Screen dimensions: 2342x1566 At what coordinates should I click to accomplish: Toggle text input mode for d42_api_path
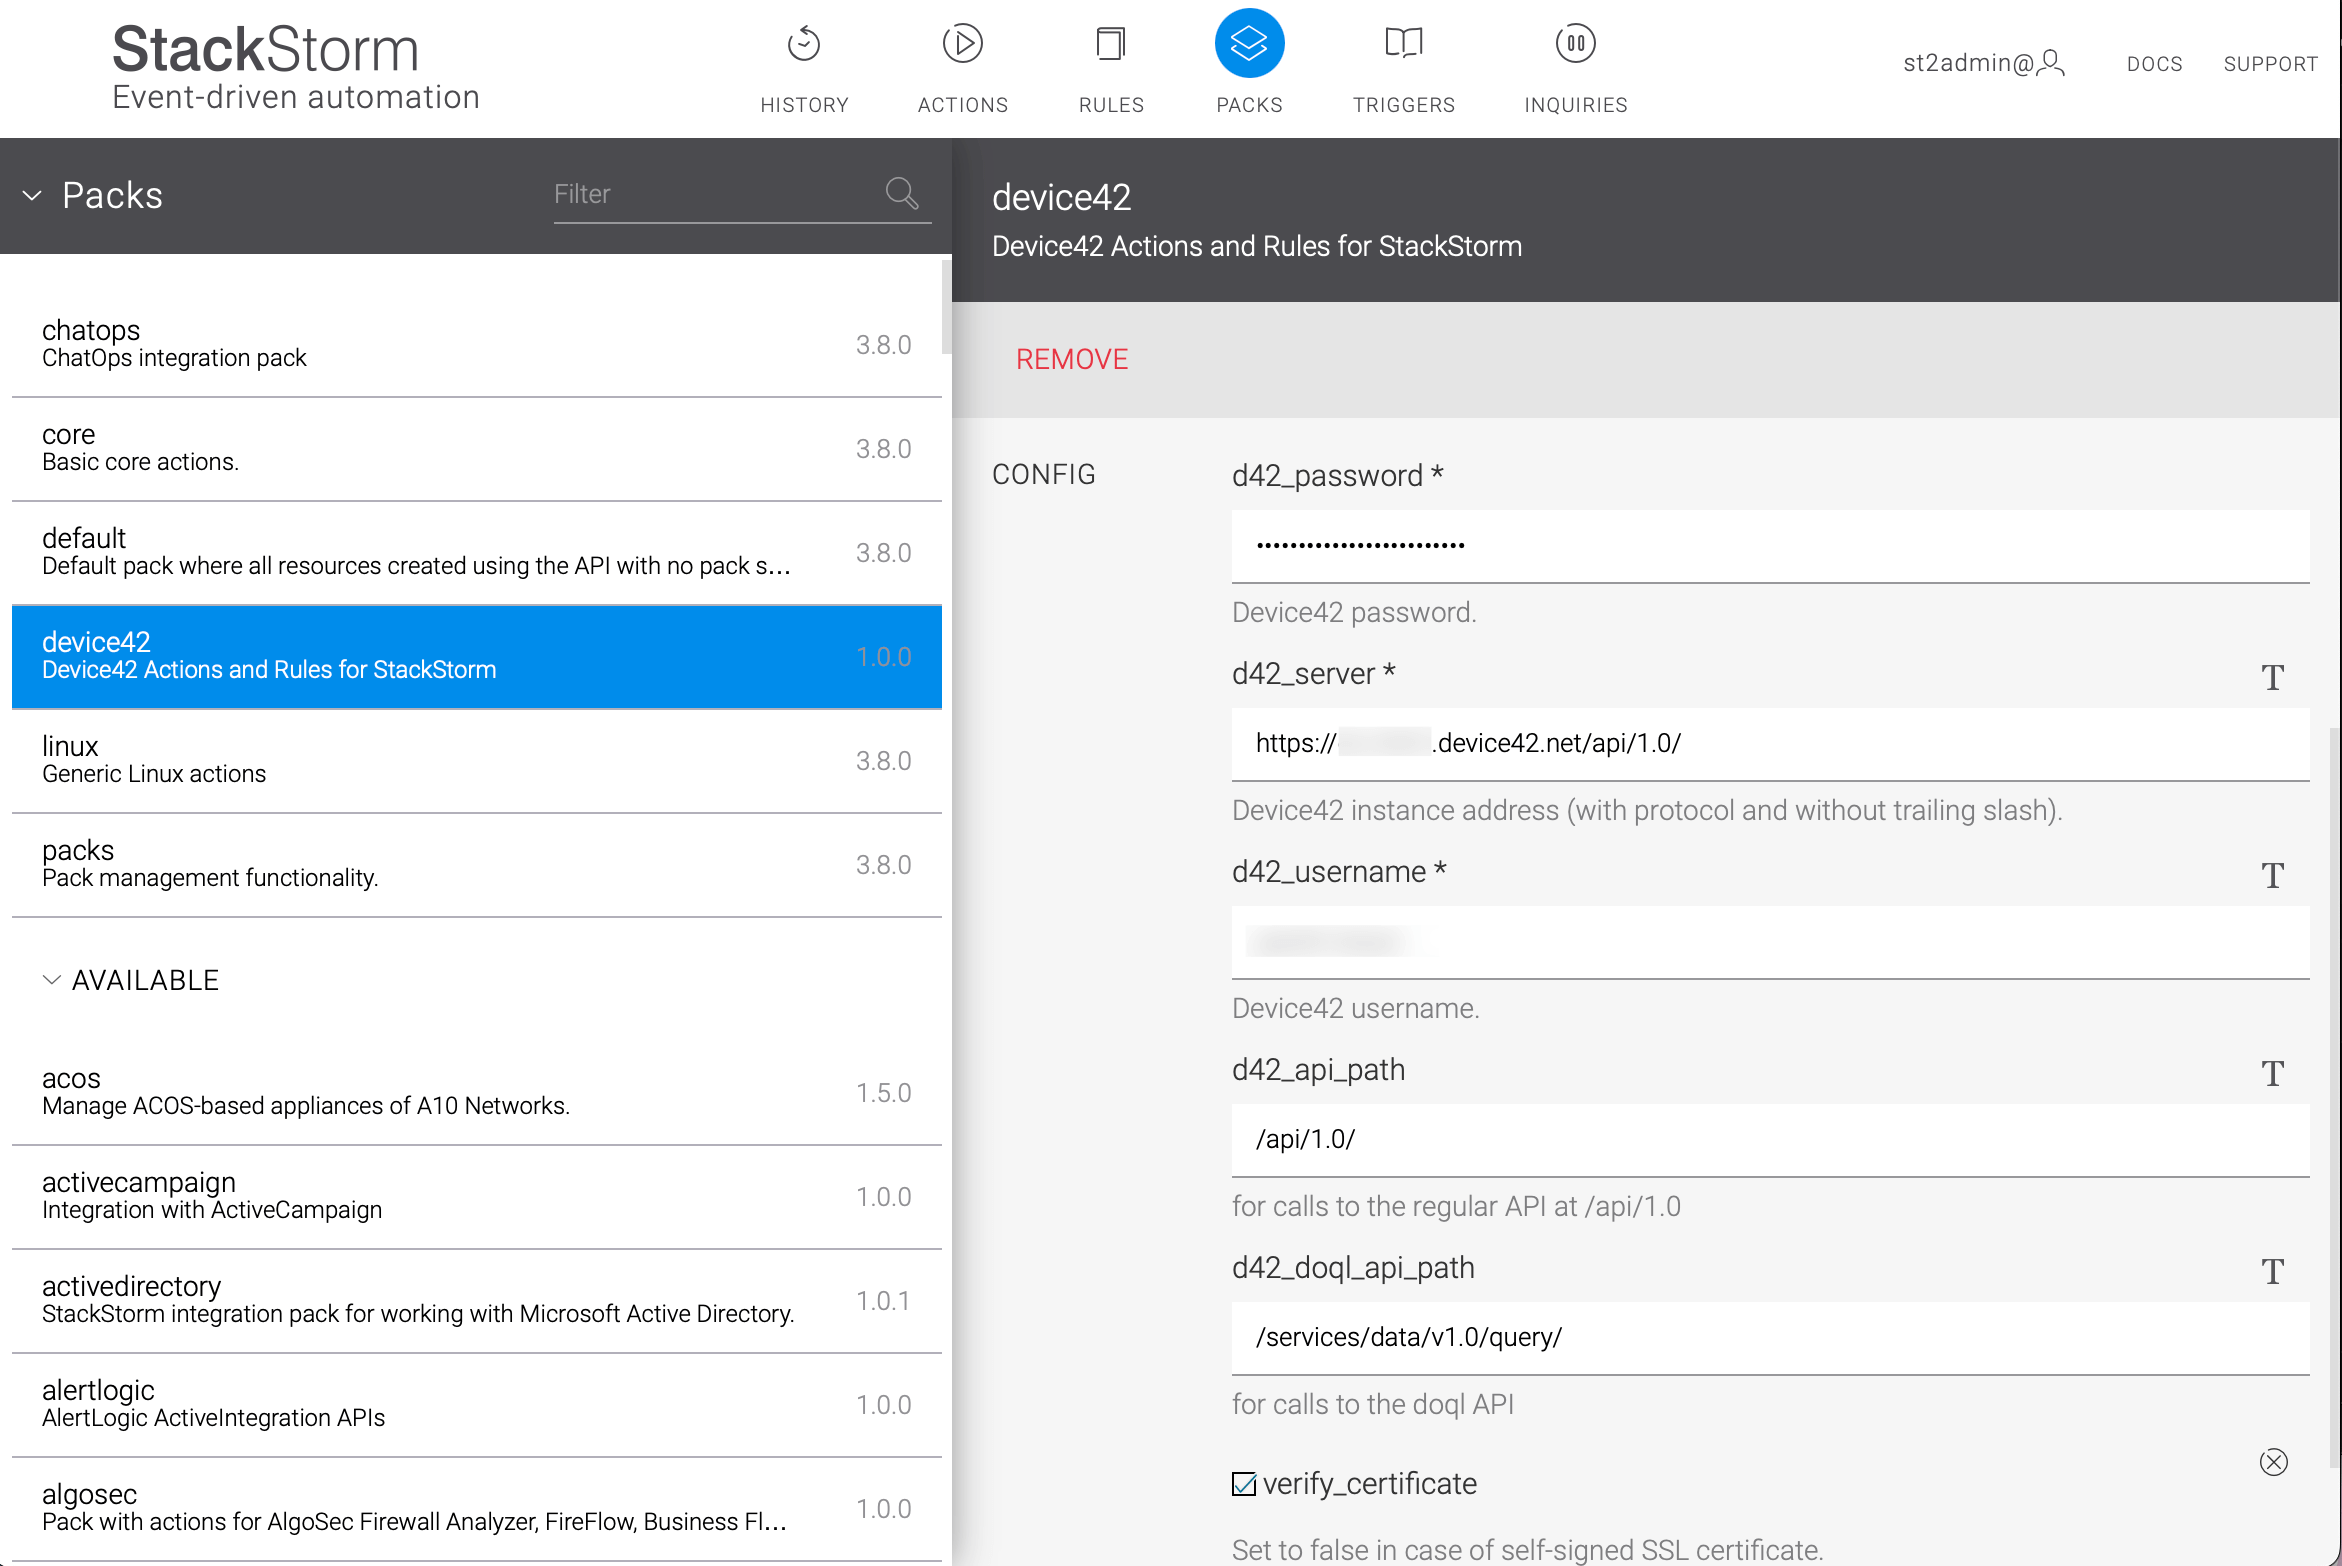(2274, 1073)
